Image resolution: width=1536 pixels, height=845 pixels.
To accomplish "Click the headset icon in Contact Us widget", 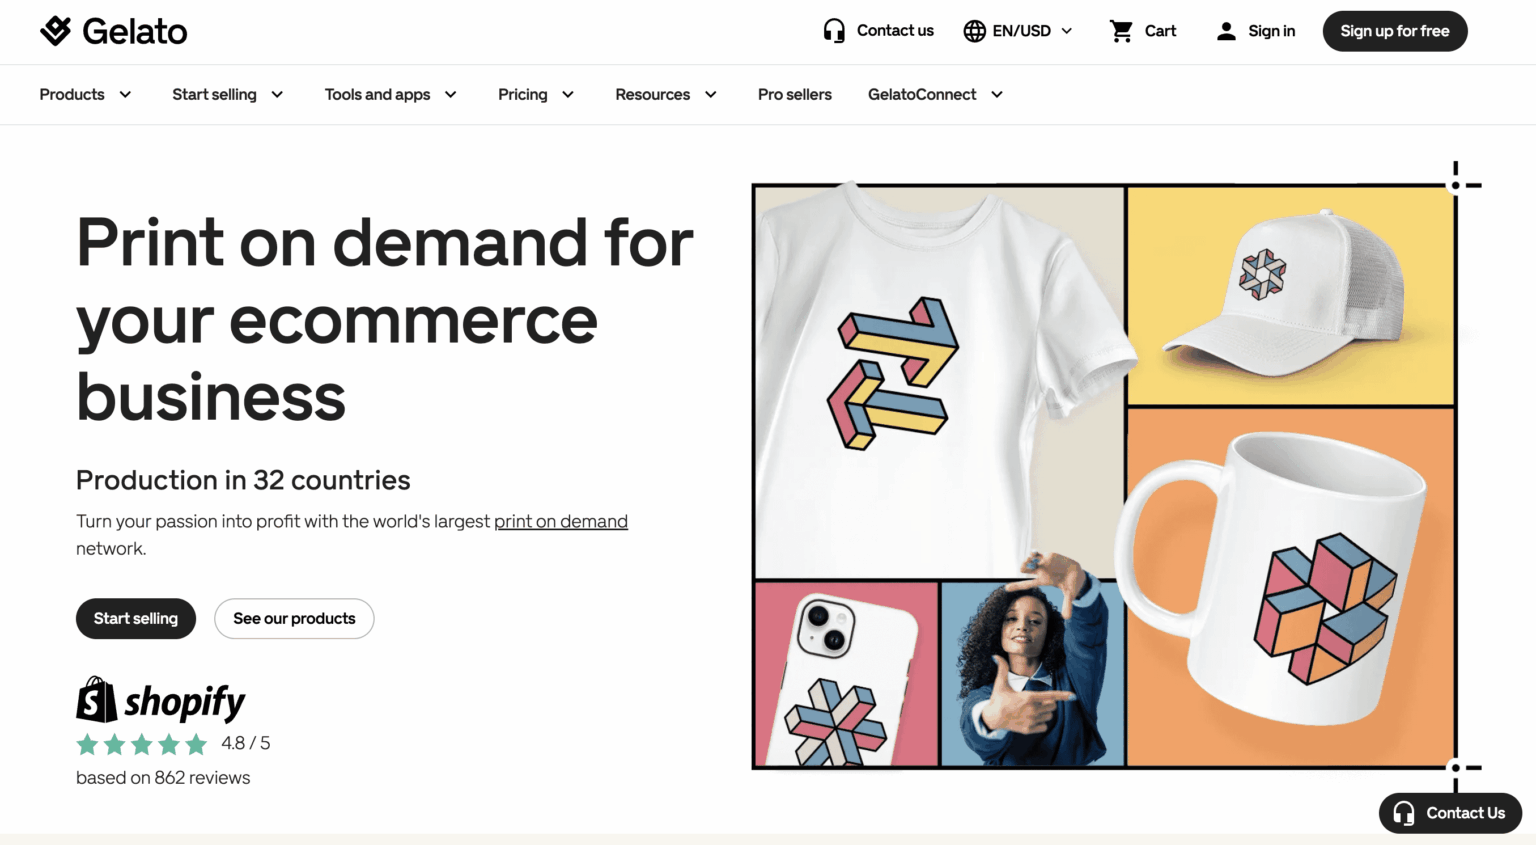I will (1404, 813).
